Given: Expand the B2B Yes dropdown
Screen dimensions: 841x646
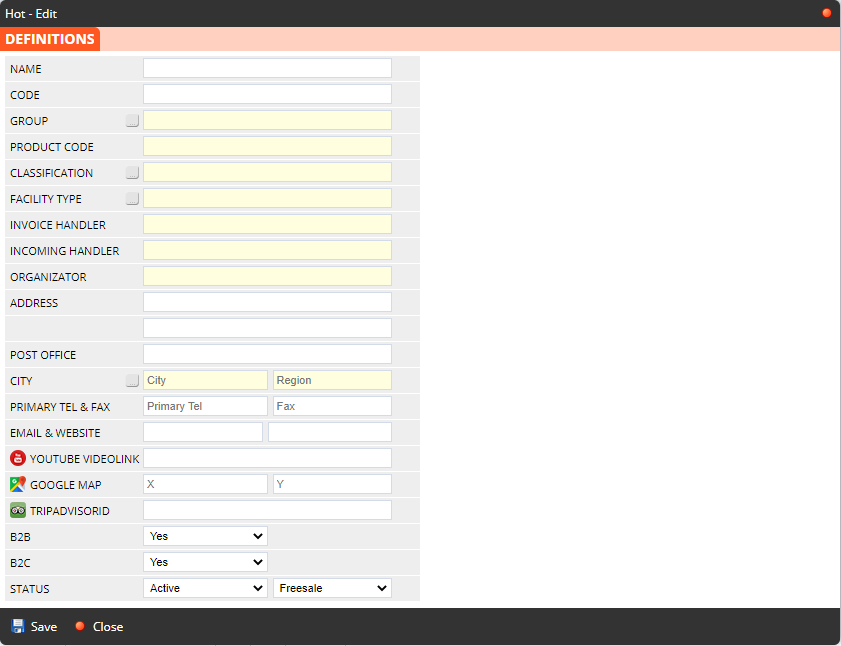Looking at the screenshot, I should [x=205, y=536].
